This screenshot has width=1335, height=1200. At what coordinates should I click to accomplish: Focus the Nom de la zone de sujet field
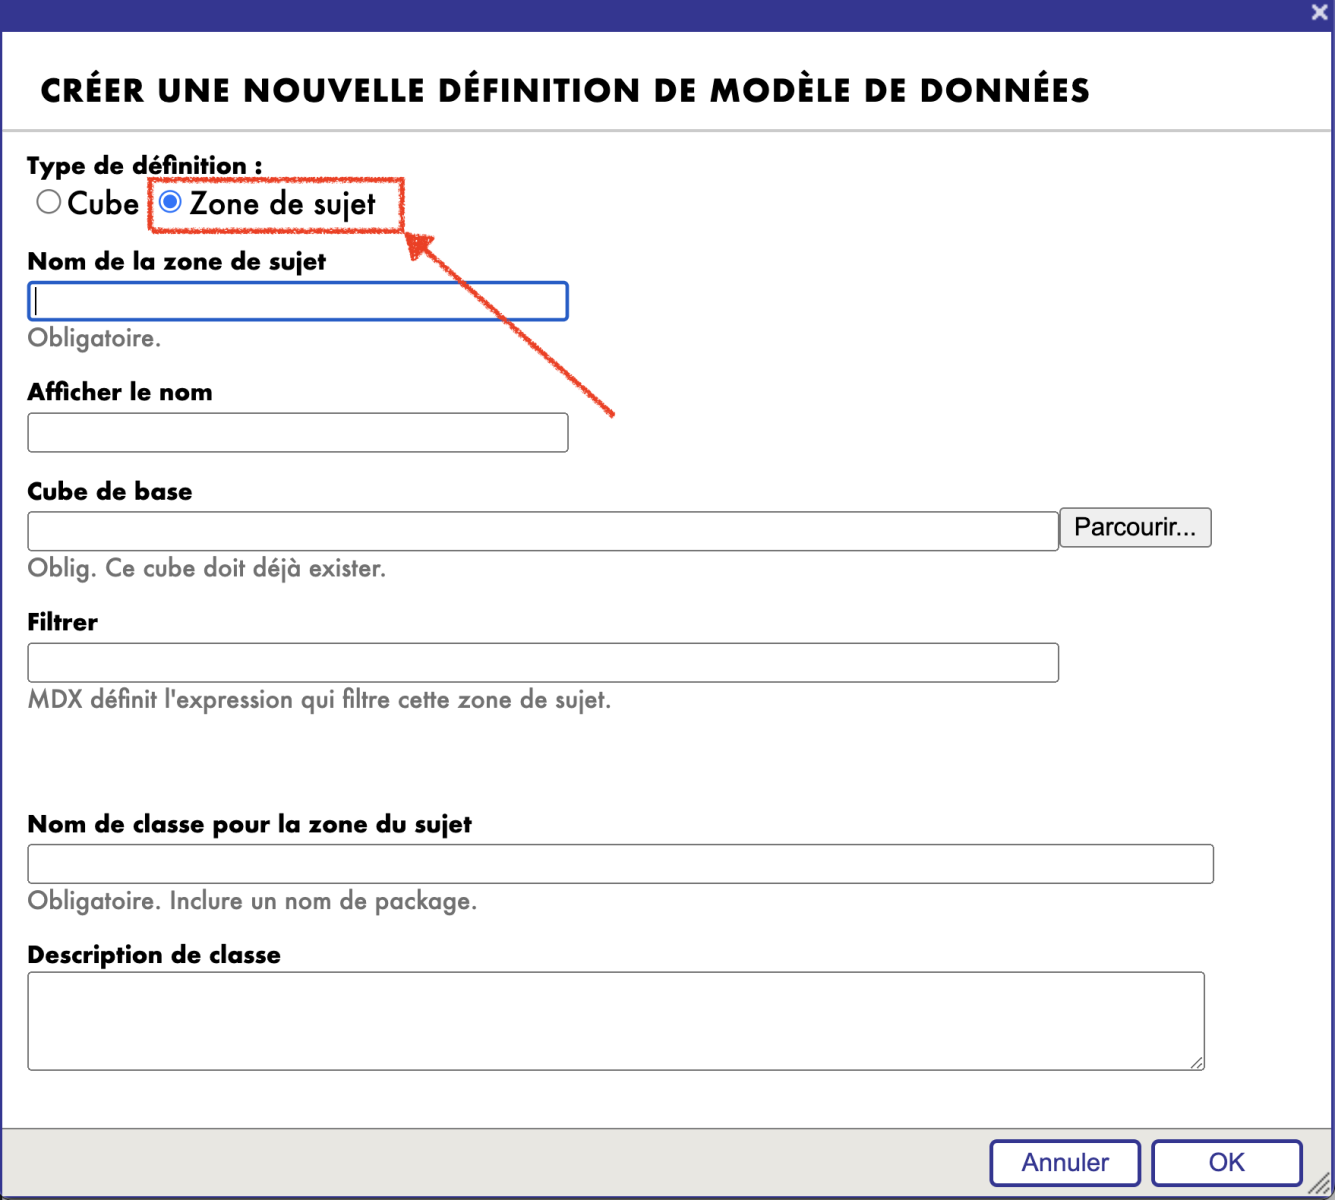[298, 302]
